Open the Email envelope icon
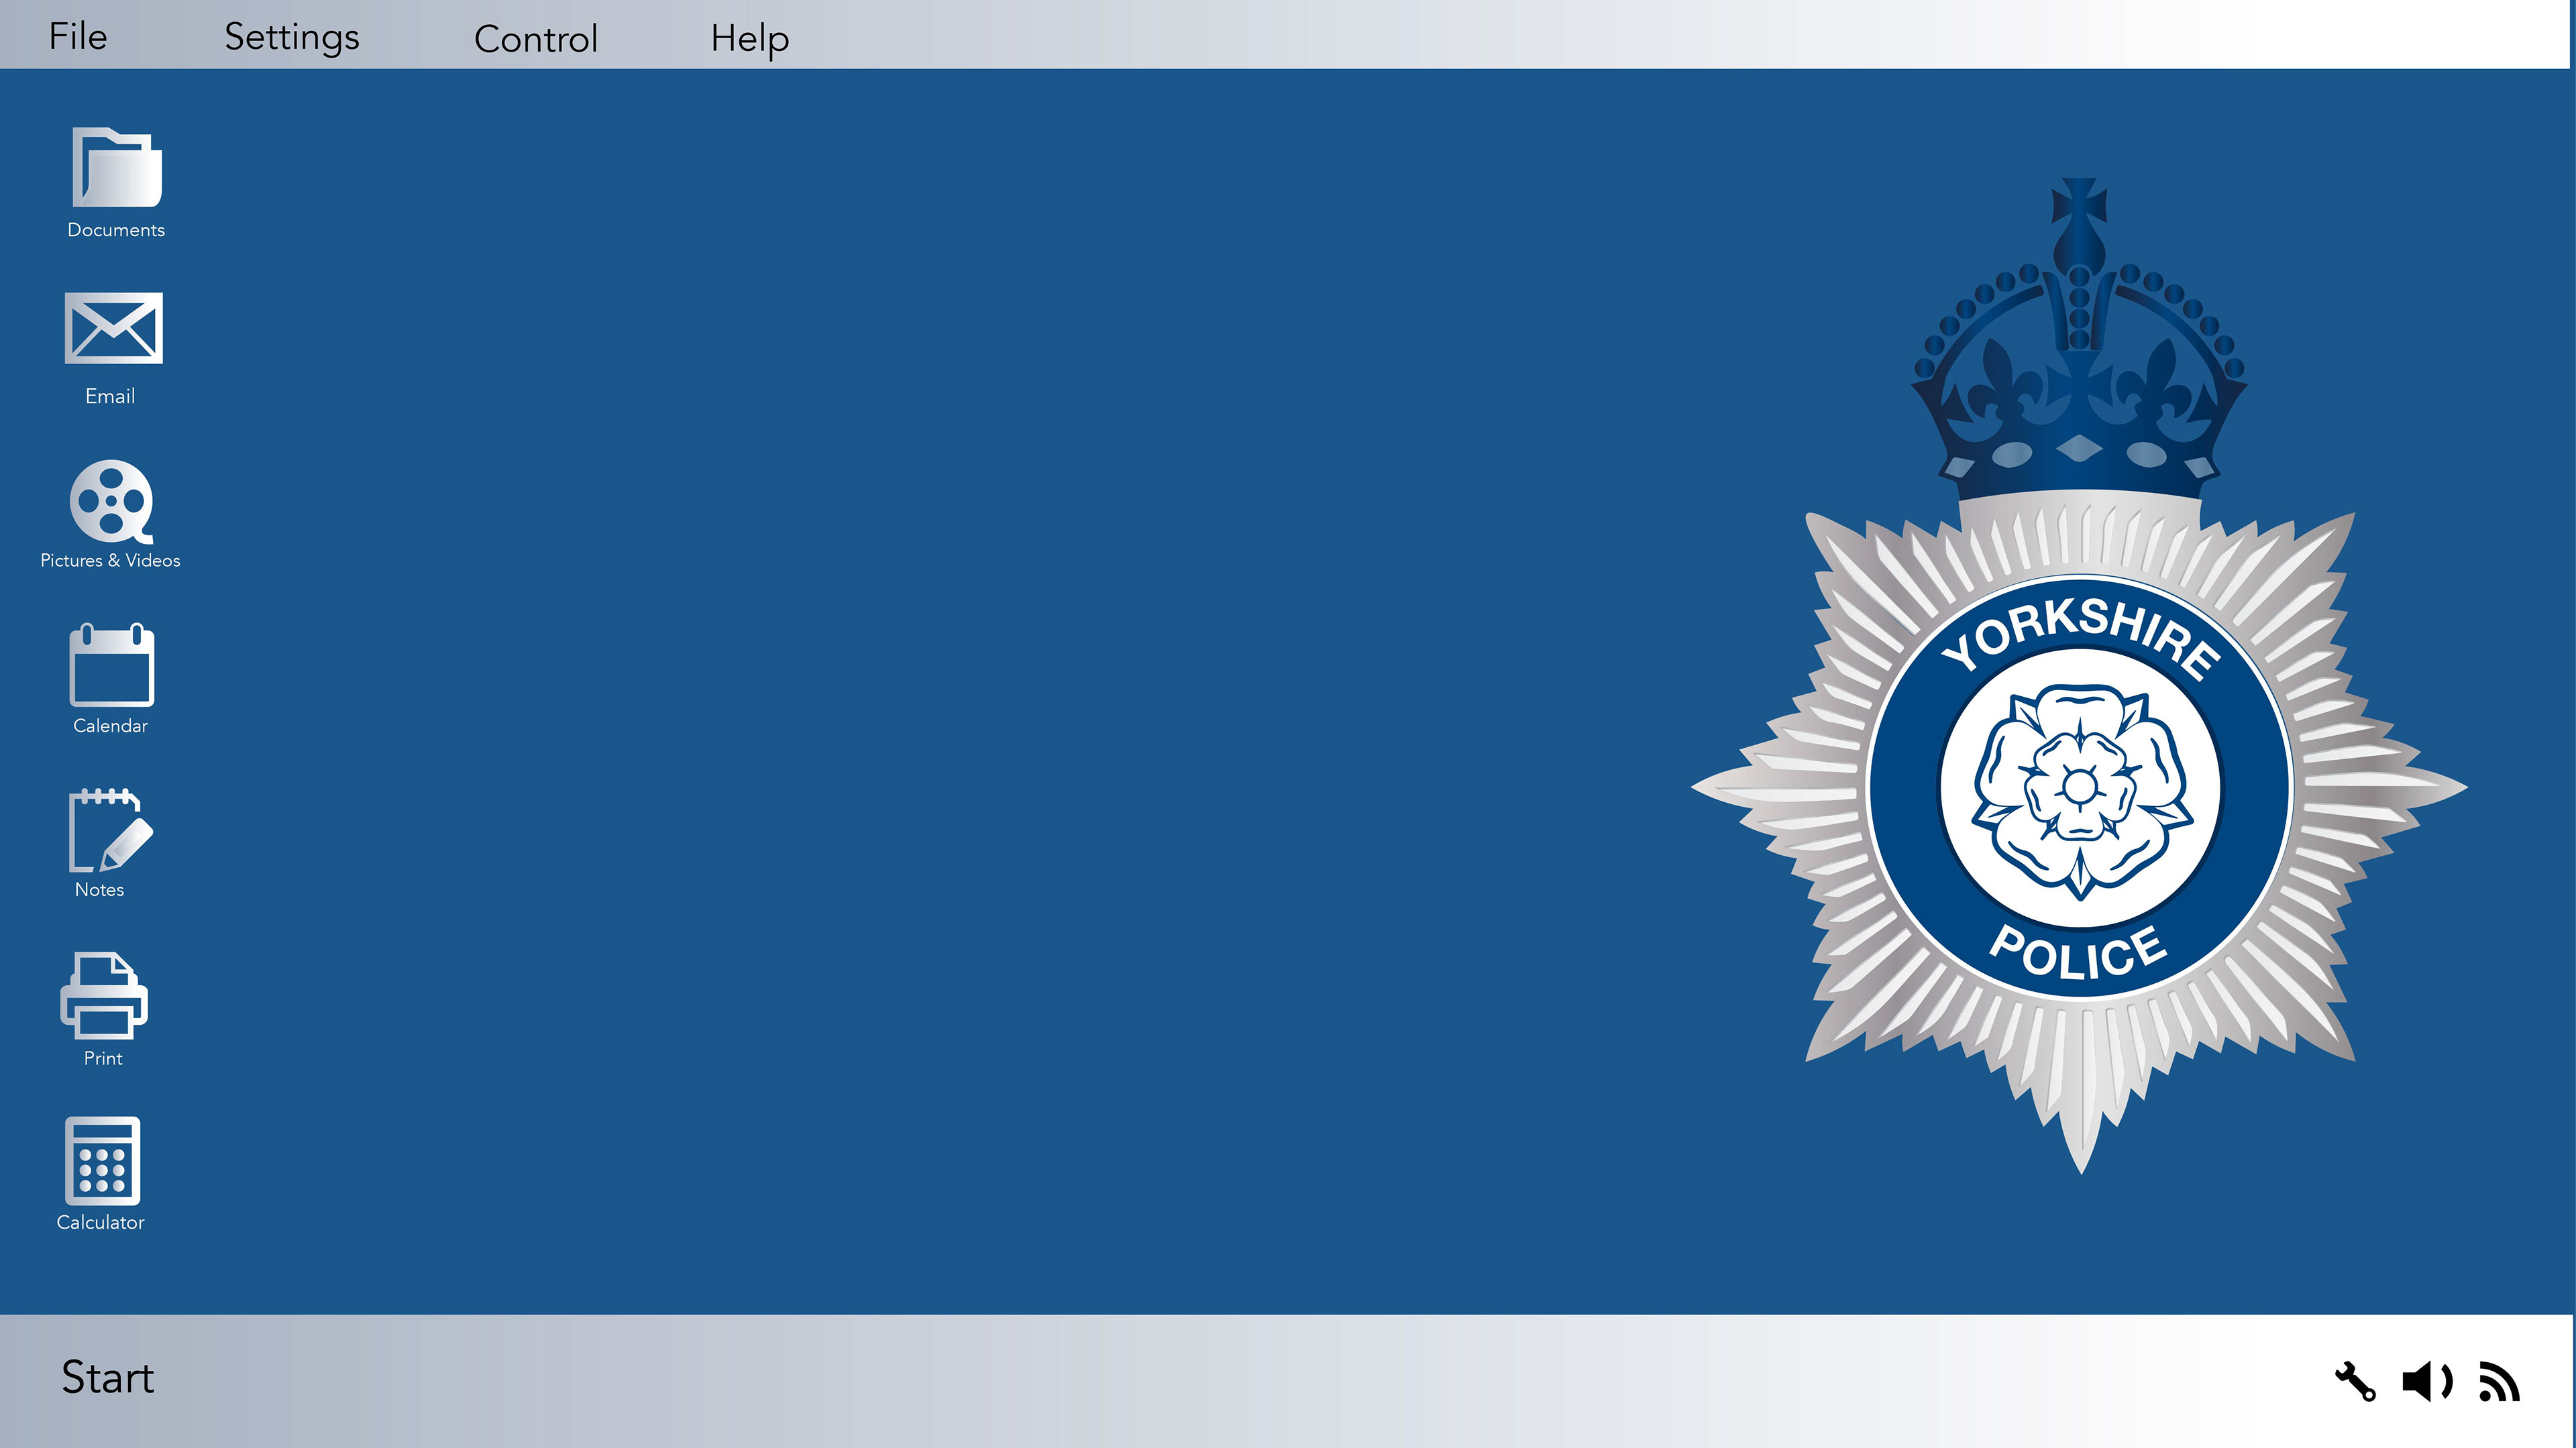2576x1448 pixels. click(x=113, y=329)
